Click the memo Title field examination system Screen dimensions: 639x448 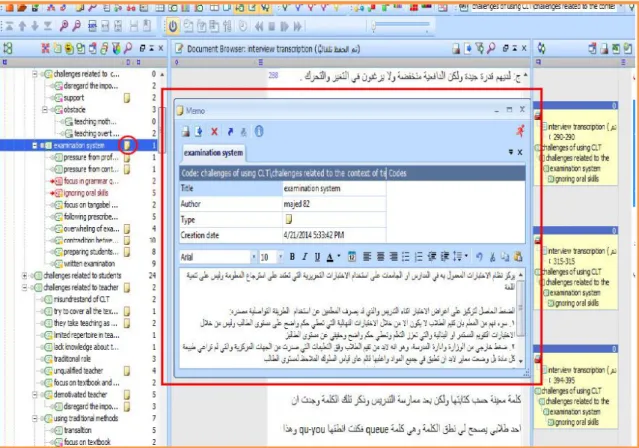coord(334,188)
